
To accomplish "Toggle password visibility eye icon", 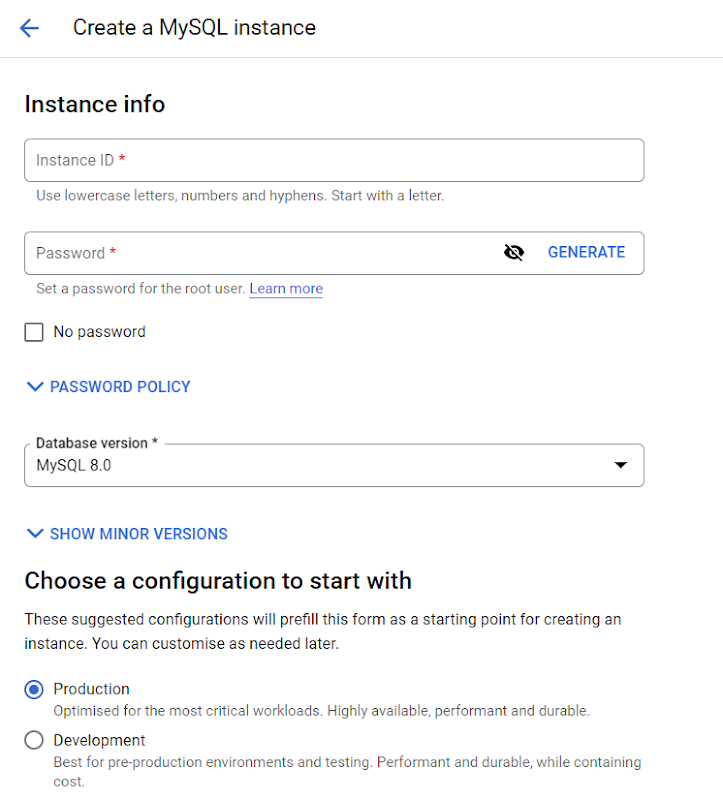I will 514,253.
